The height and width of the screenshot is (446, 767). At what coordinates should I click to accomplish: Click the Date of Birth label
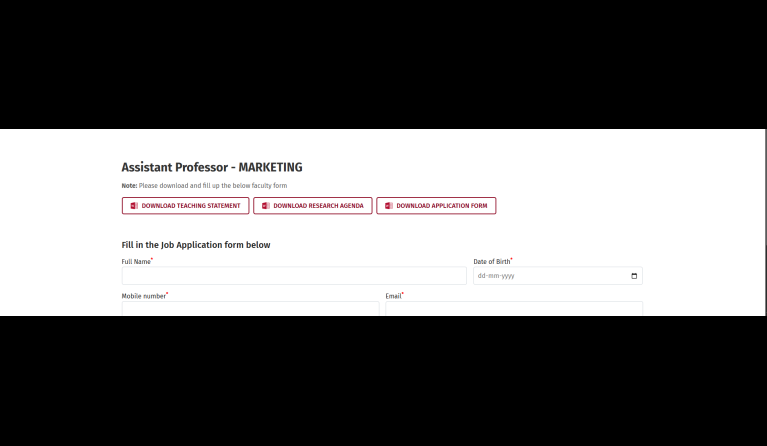coord(491,261)
